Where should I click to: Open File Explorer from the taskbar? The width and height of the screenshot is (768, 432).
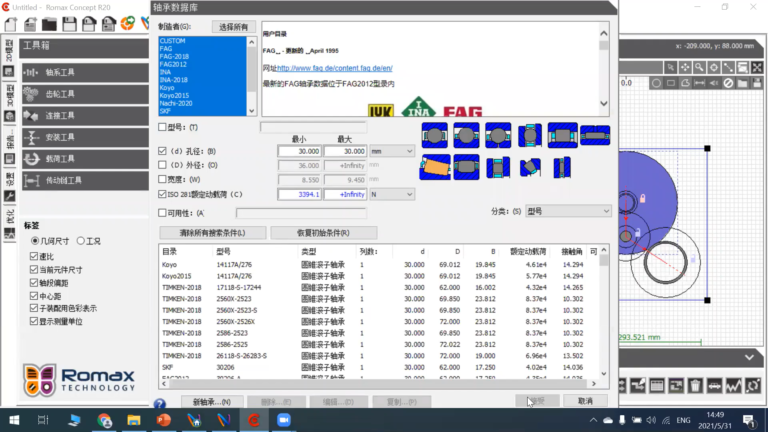(x=134, y=420)
